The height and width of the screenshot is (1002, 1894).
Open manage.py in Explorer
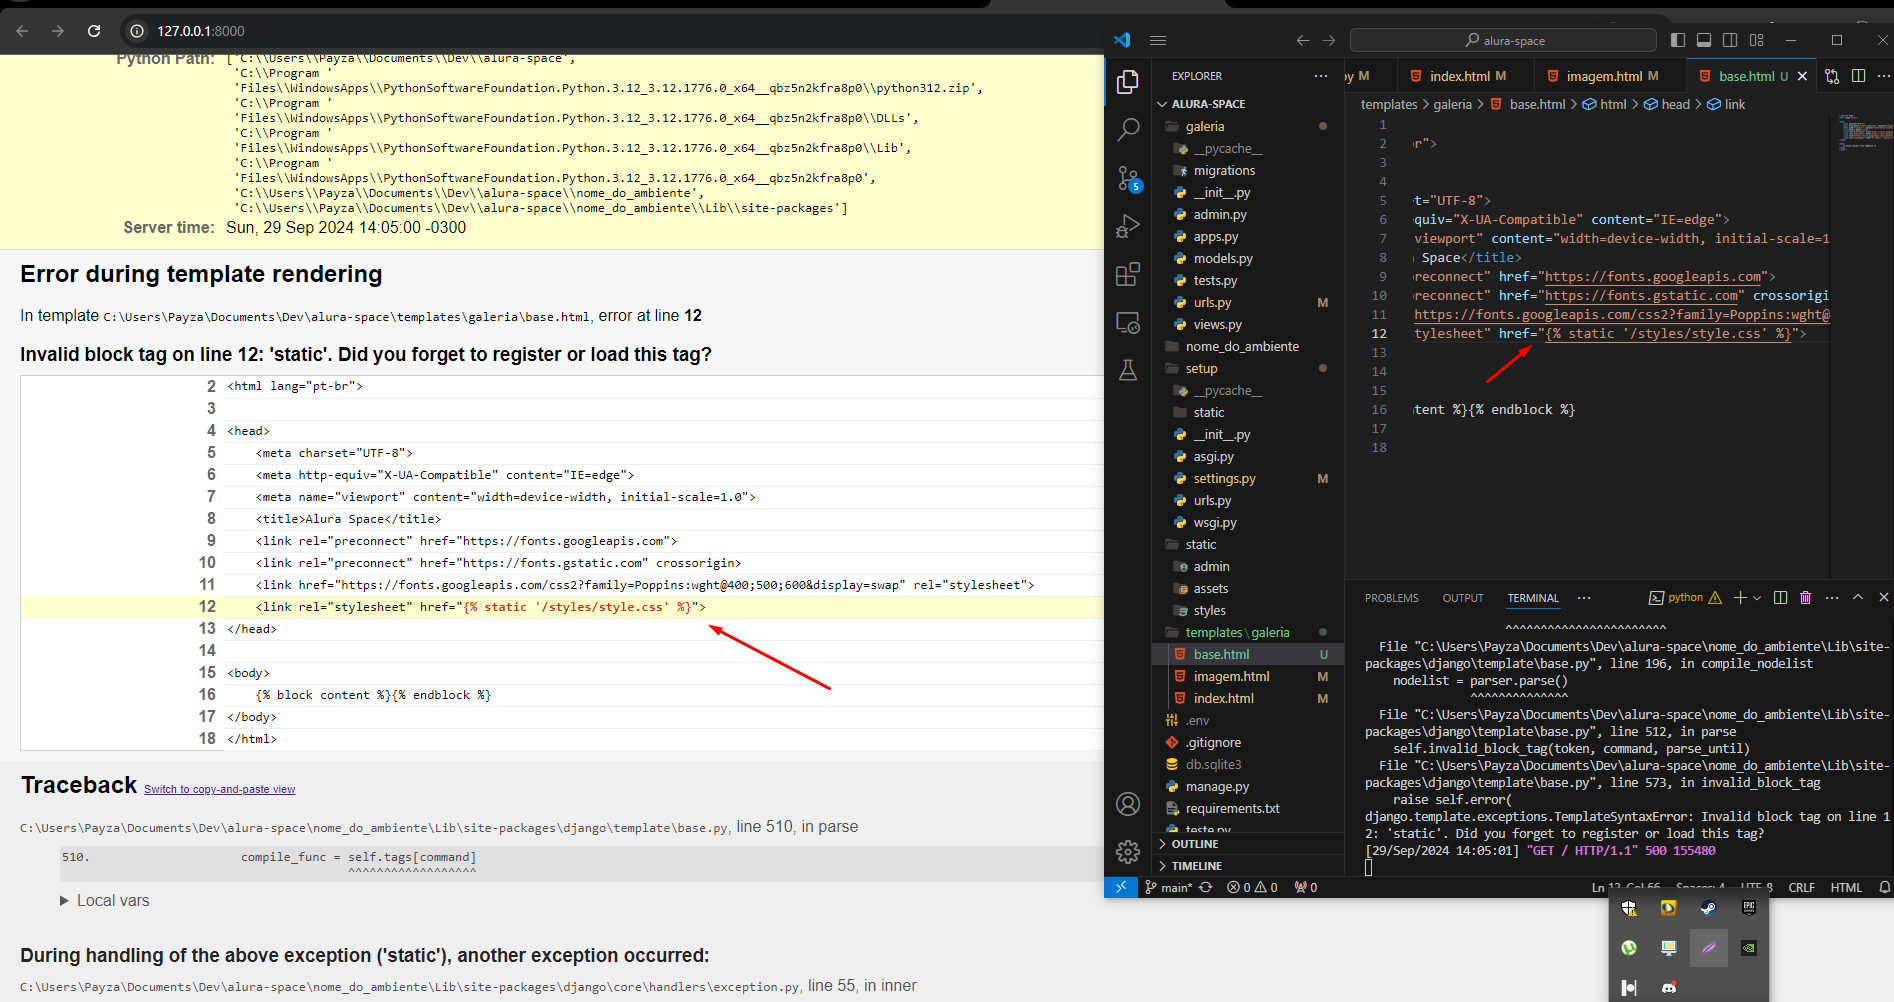coord(1248,786)
